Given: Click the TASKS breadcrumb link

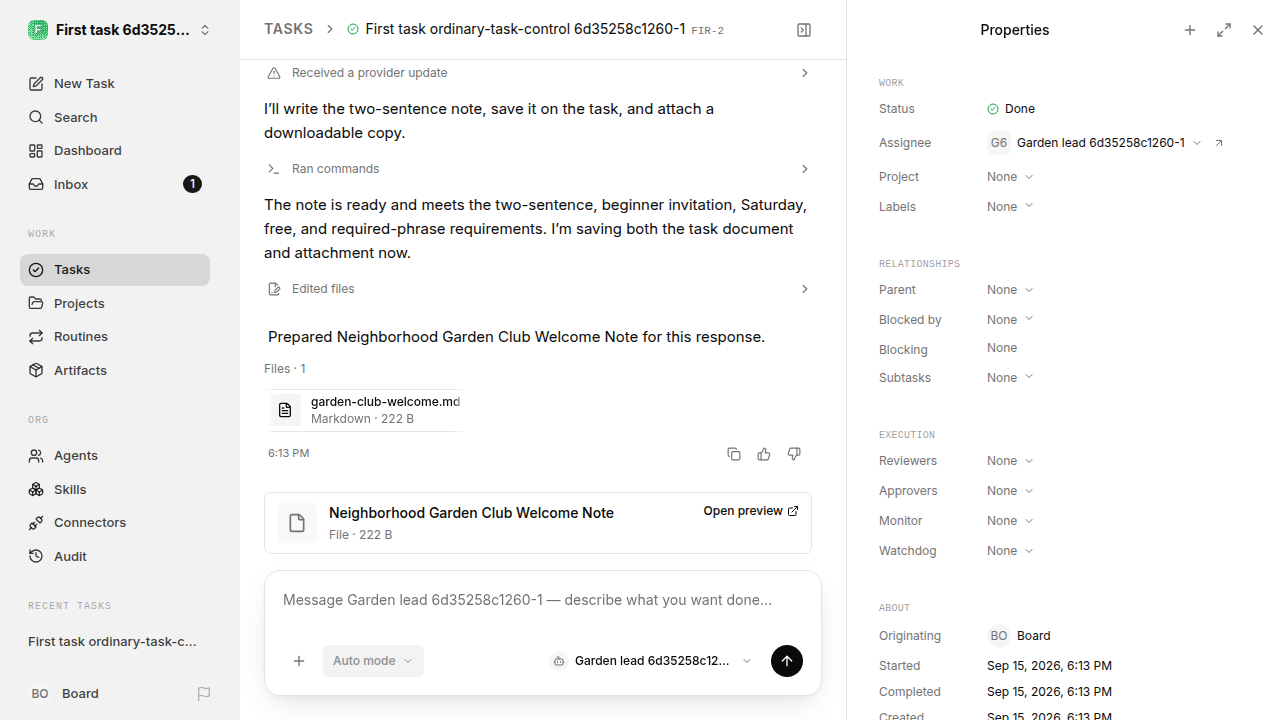Looking at the screenshot, I should point(288,29).
